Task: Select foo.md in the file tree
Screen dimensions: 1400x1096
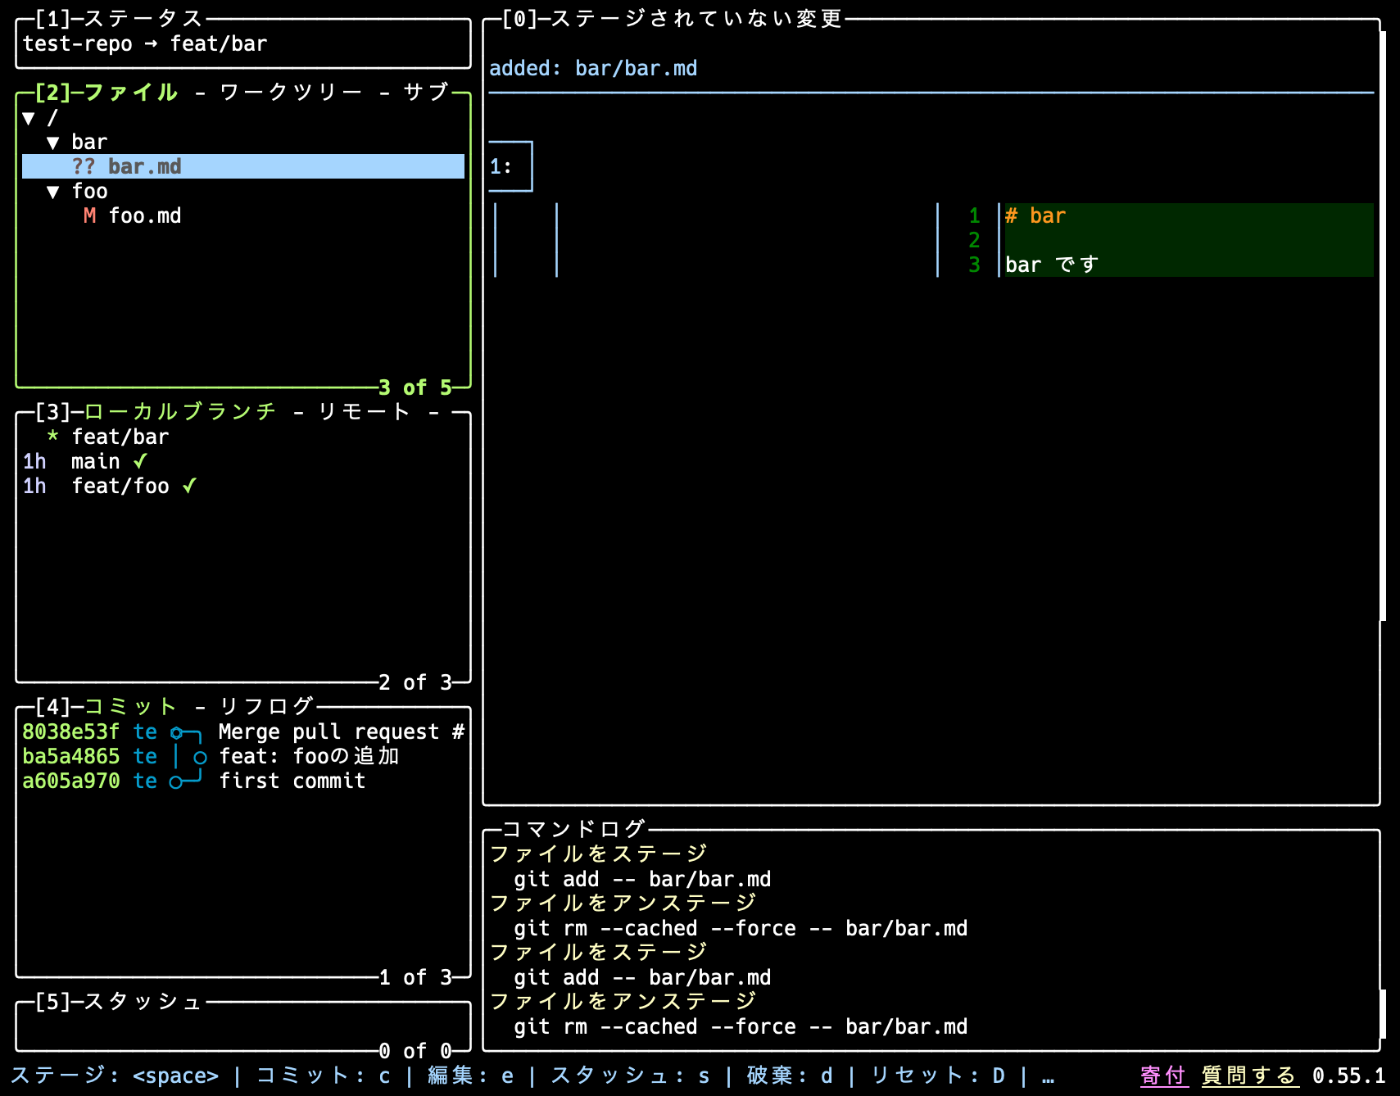Action: click(x=145, y=216)
